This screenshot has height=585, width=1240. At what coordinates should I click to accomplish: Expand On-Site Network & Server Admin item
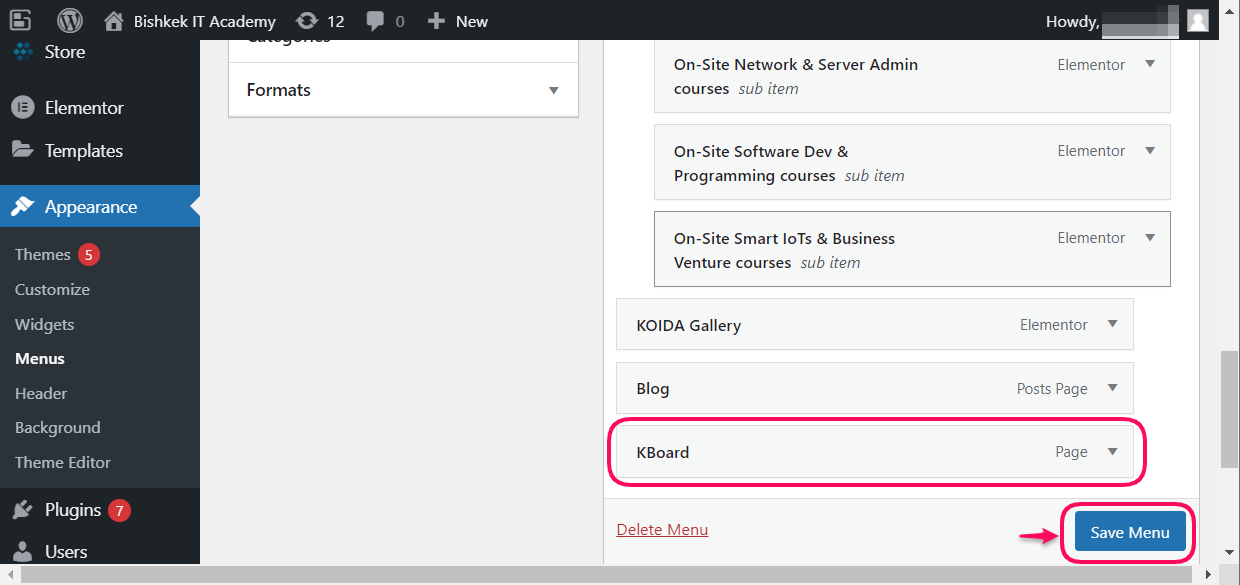1150,64
